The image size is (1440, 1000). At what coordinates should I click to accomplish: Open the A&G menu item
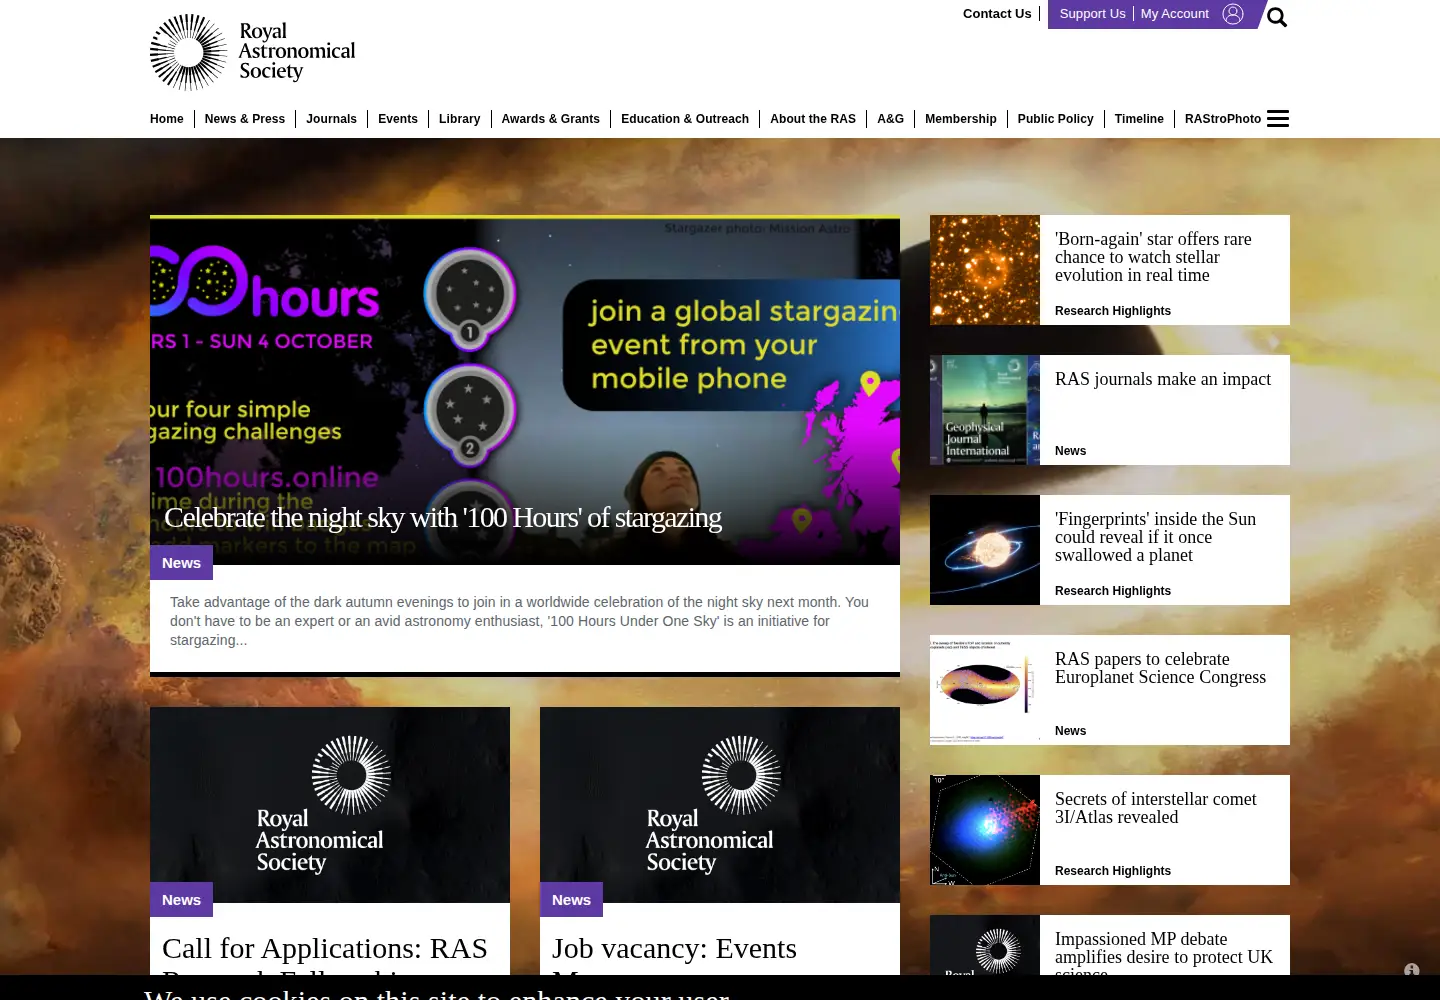pos(890,119)
